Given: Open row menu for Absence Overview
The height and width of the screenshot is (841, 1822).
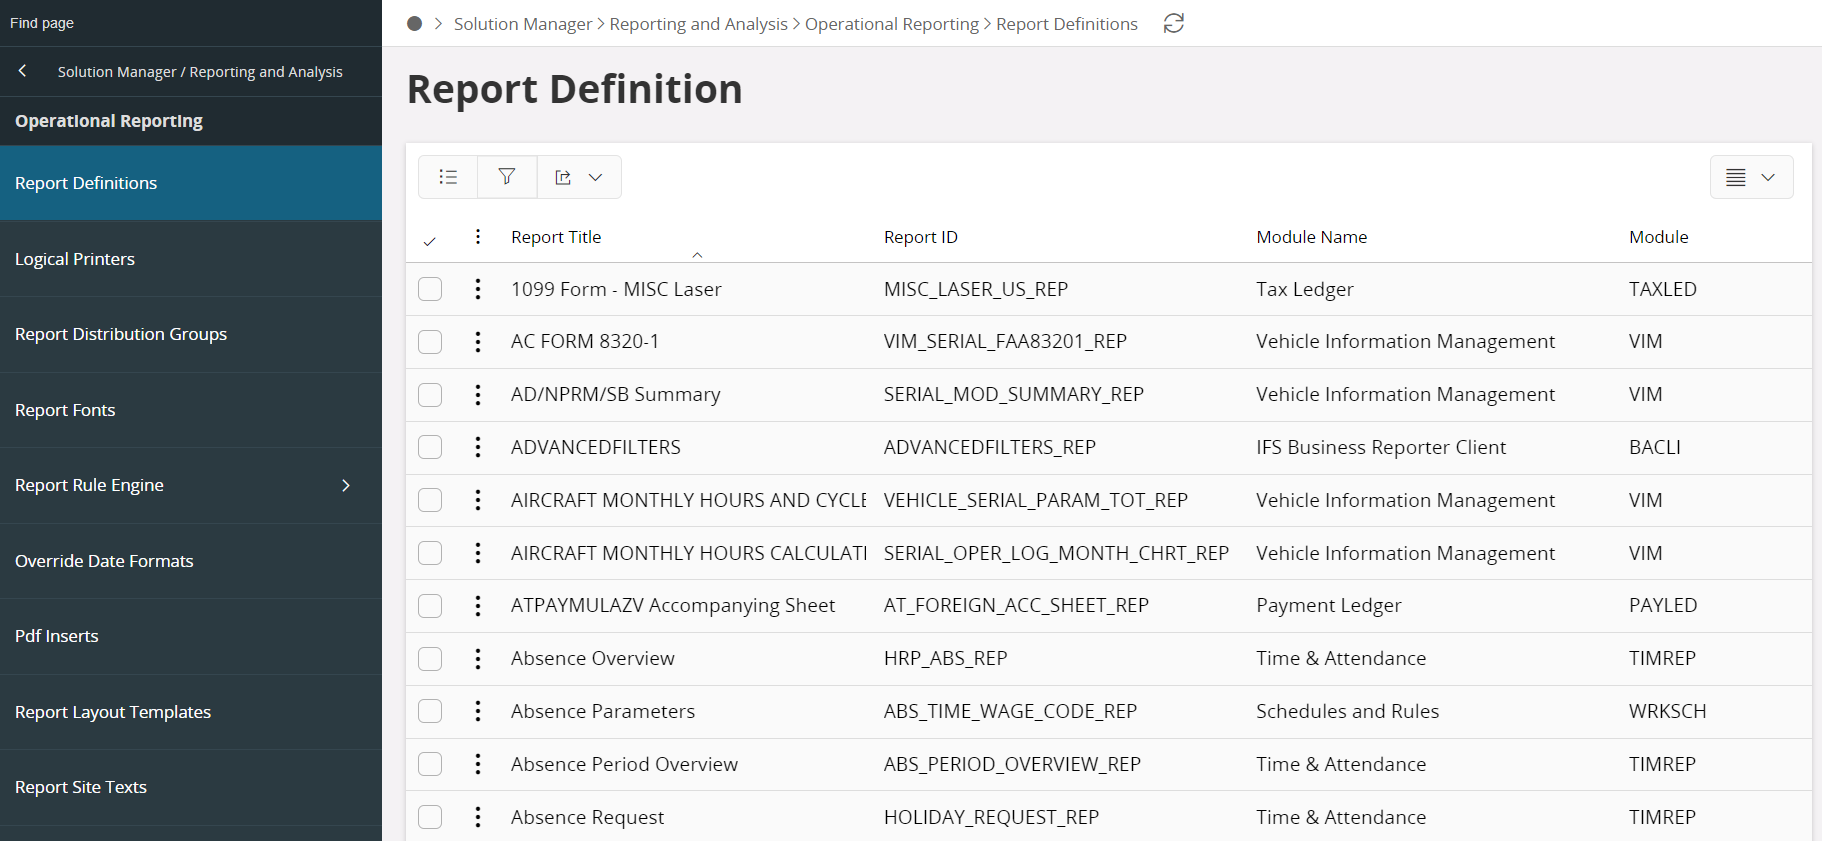Looking at the screenshot, I should tap(478, 659).
